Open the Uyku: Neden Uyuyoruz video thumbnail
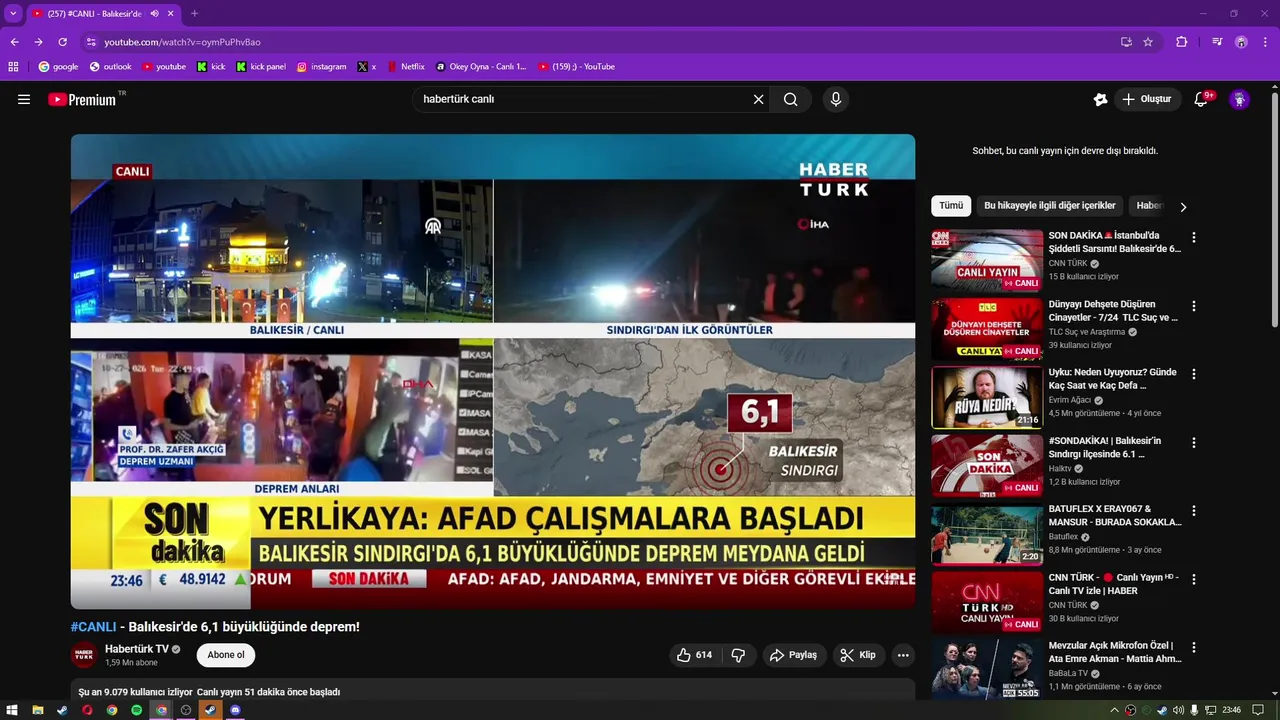The width and height of the screenshot is (1280, 720). [987, 397]
